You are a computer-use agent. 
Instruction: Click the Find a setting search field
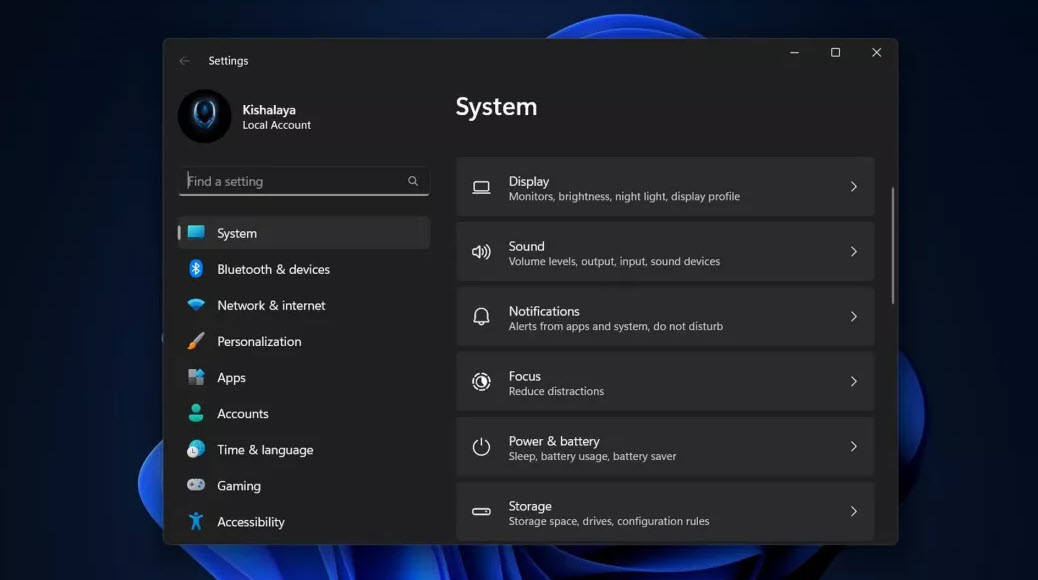tap(304, 181)
